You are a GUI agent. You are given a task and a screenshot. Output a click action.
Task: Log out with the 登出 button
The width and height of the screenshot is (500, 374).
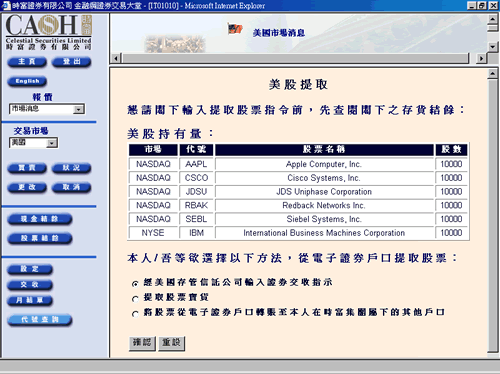[72, 62]
